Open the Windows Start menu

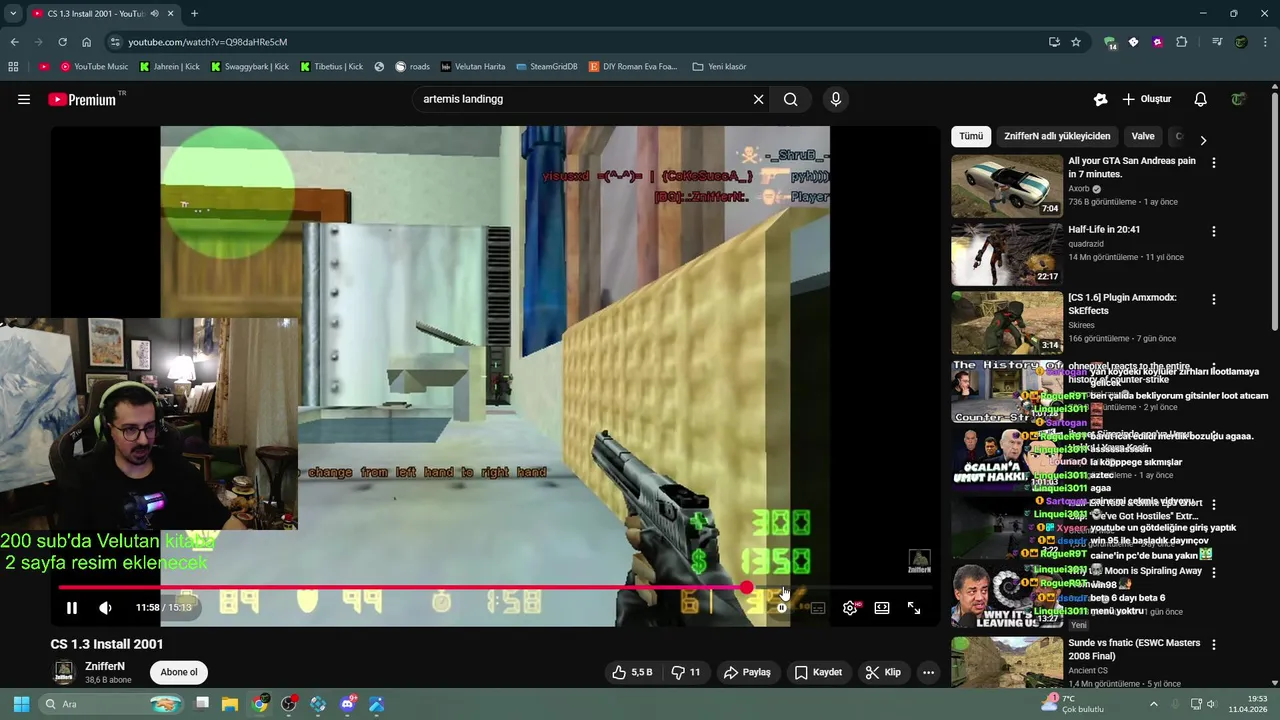21,704
